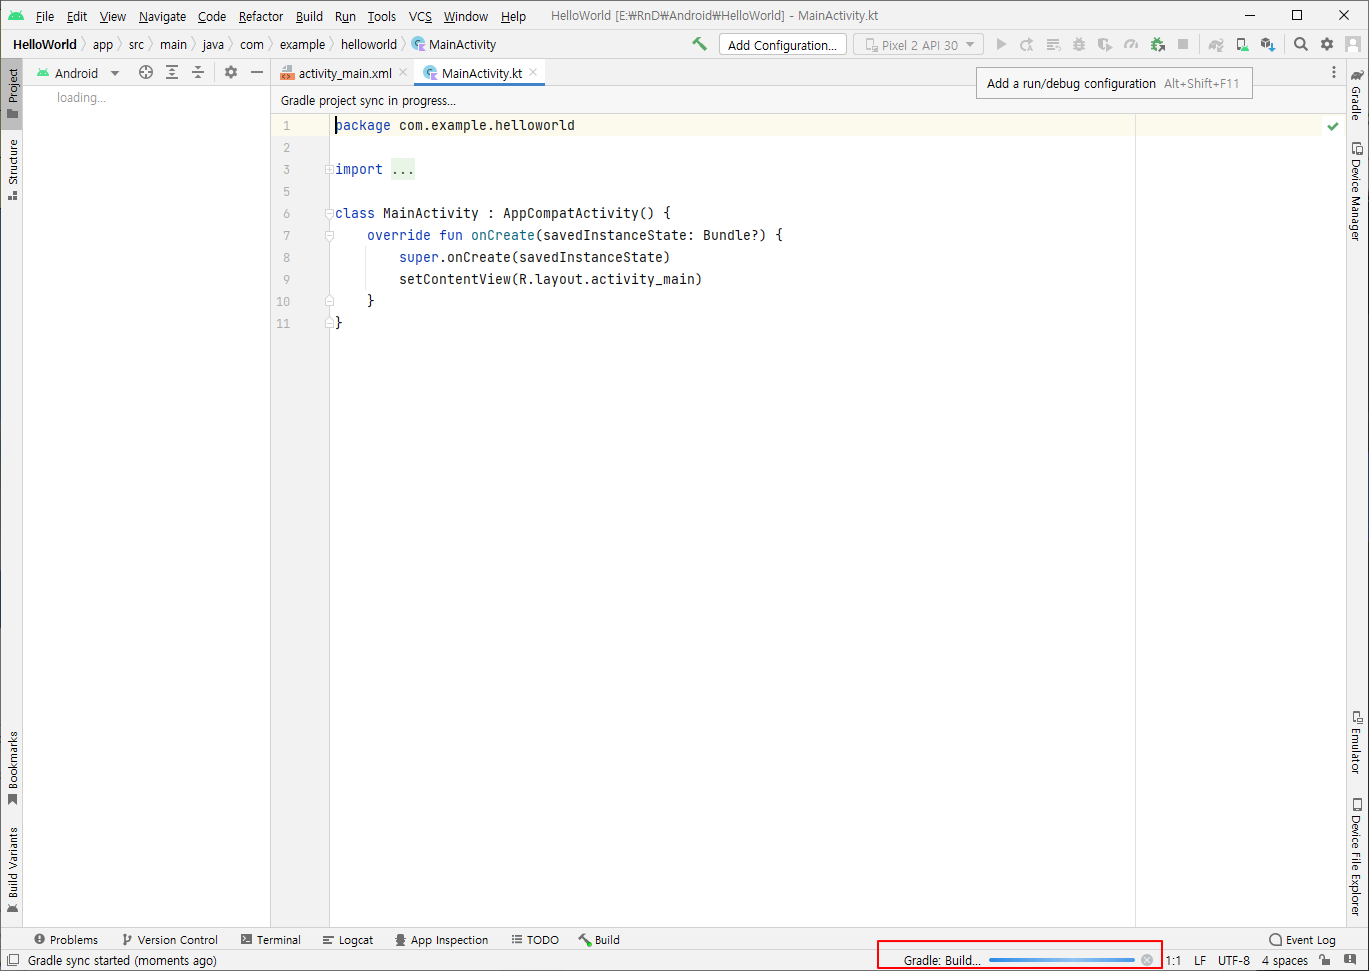Image resolution: width=1369 pixels, height=971 pixels.
Task: Open Project panel options gear
Action: pos(231,72)
